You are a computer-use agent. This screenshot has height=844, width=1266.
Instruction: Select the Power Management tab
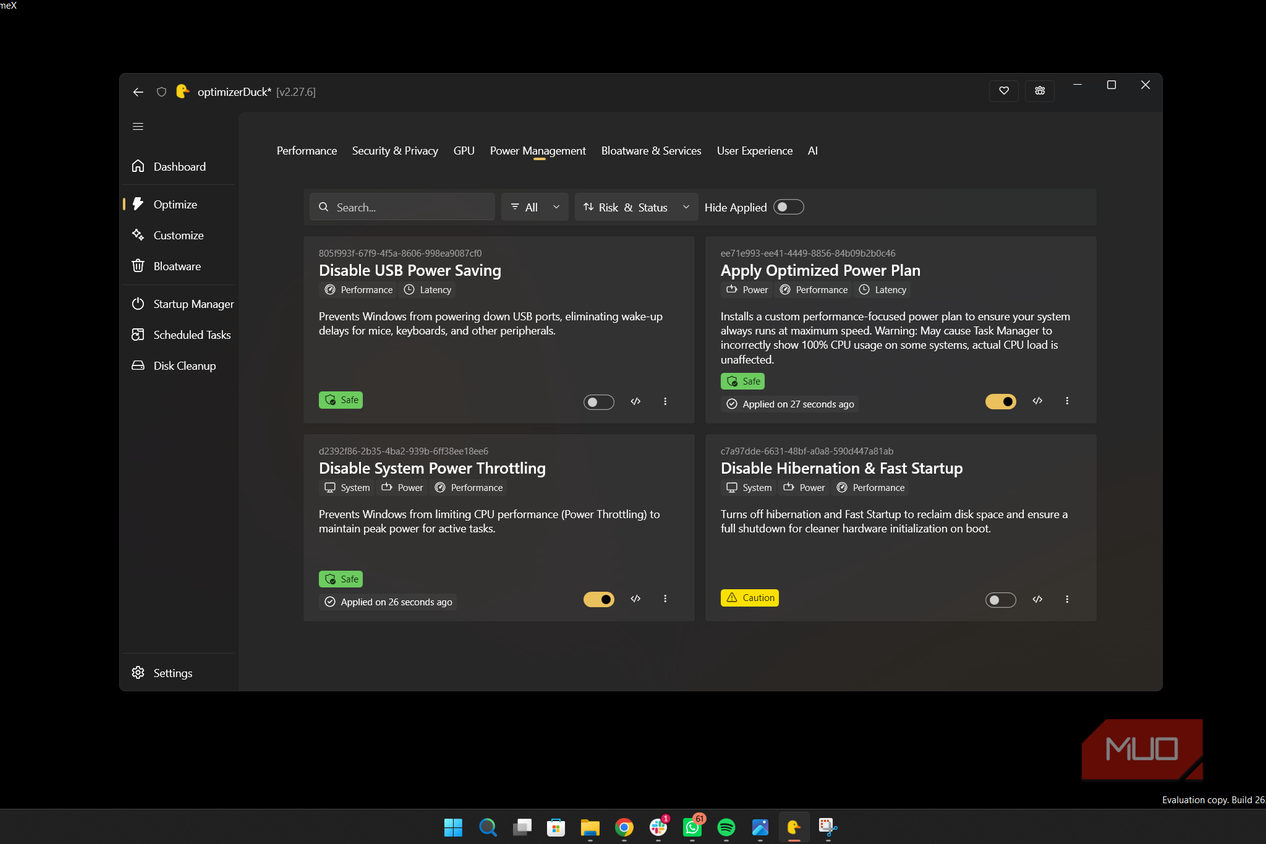538,151
